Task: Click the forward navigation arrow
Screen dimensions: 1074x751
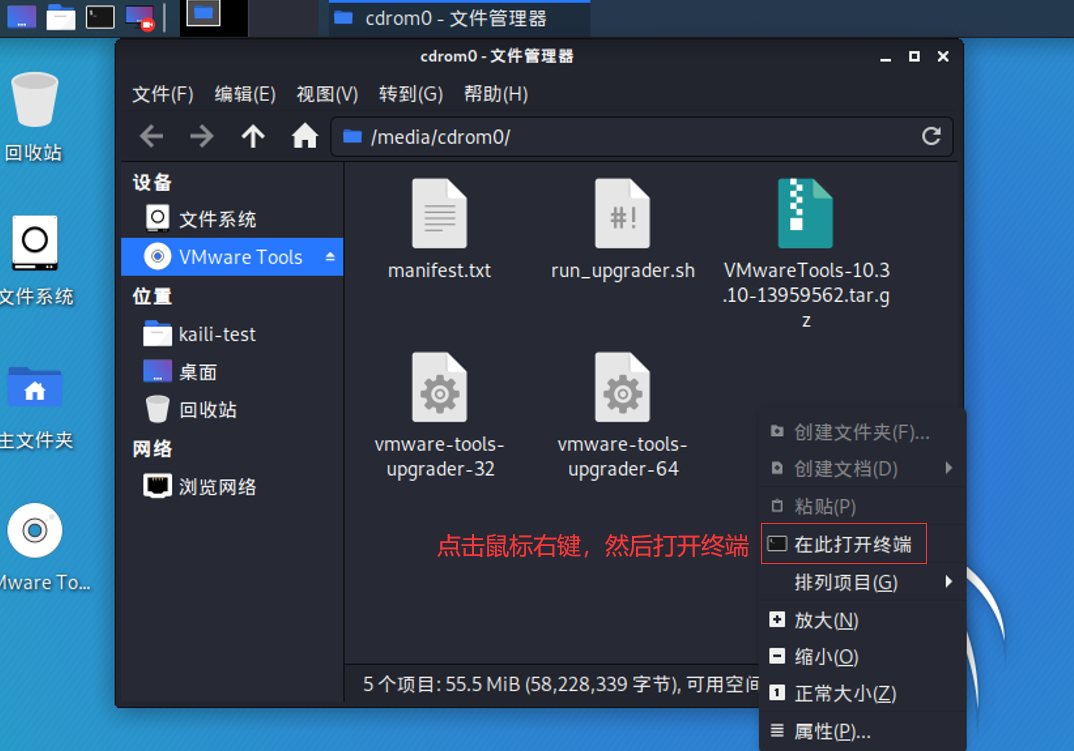Action: click(201, 137)
